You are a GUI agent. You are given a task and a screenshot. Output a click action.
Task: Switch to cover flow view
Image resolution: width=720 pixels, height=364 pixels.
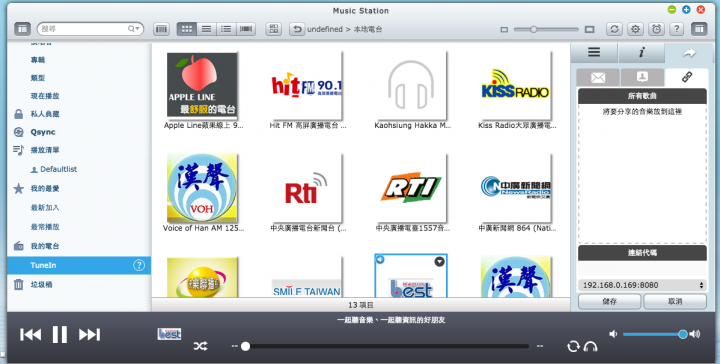pos(246,29)
